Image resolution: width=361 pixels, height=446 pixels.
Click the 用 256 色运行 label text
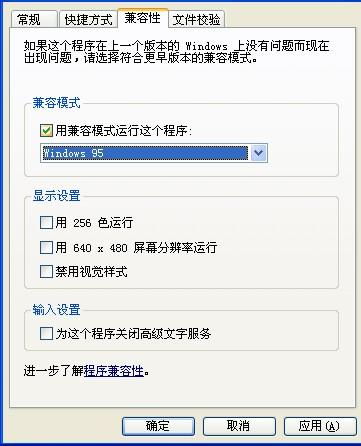[94, 223]
